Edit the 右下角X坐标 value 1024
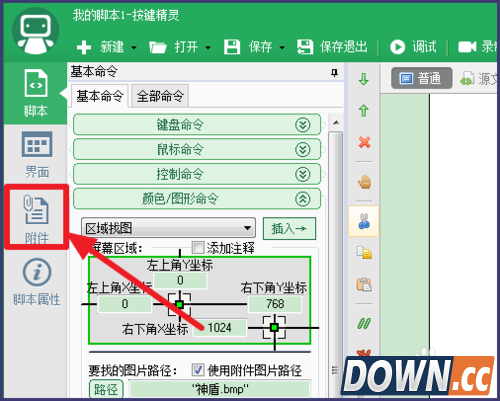Viewport: 500px width, 401px height. click(x=220, y=328)
